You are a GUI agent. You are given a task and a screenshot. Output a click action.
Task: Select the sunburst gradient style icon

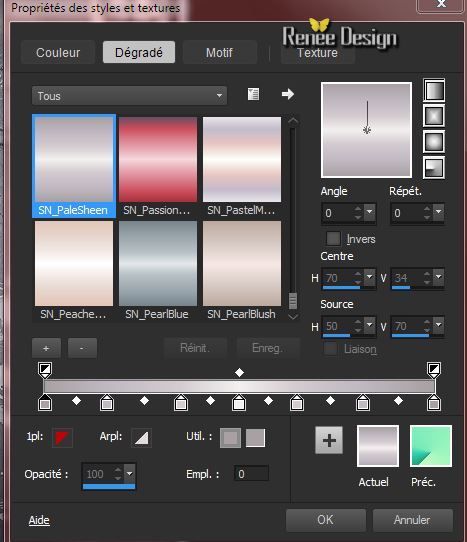pos(434,142)
